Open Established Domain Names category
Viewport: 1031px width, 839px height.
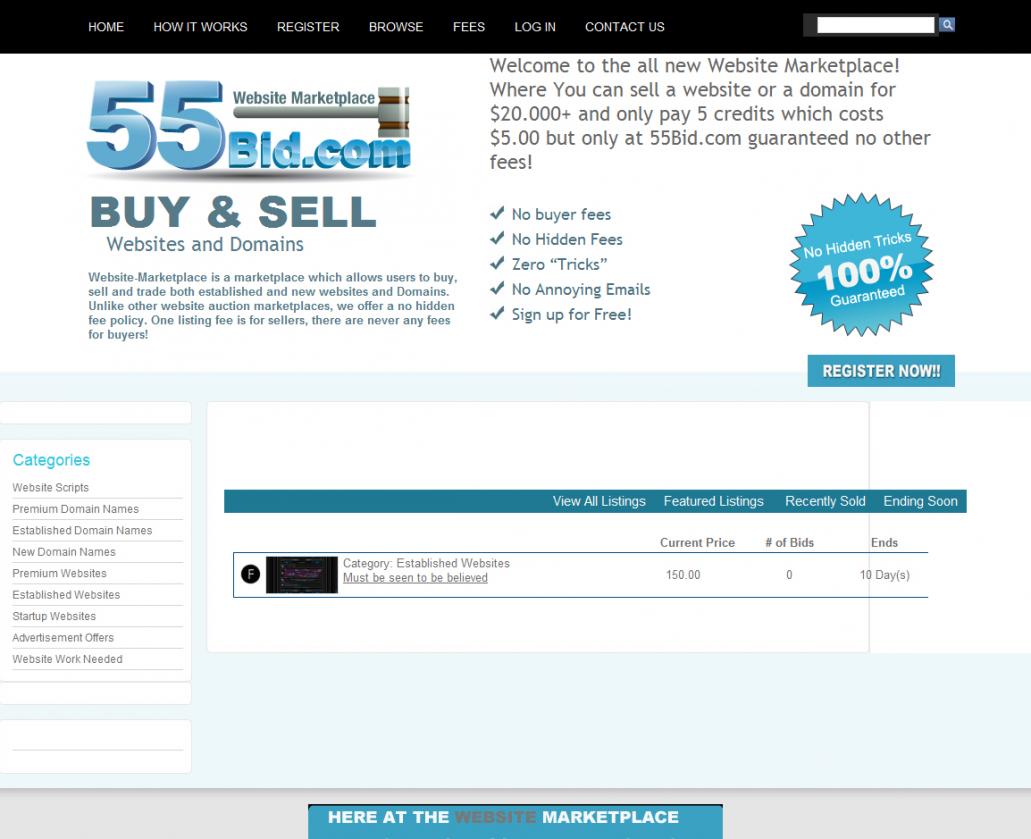(82, 530)
